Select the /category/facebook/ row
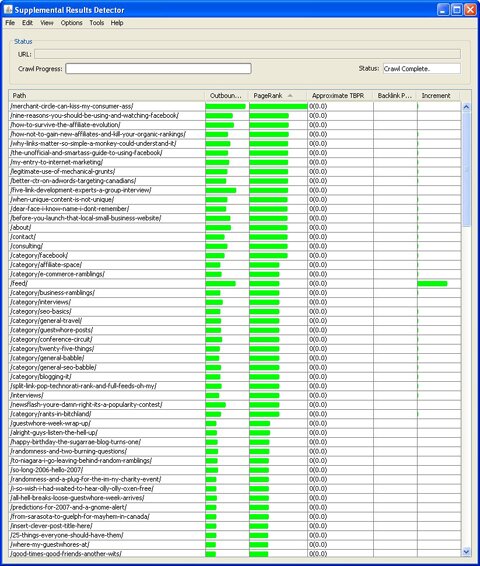Screen dimensions: 480x566 [235, 256]
